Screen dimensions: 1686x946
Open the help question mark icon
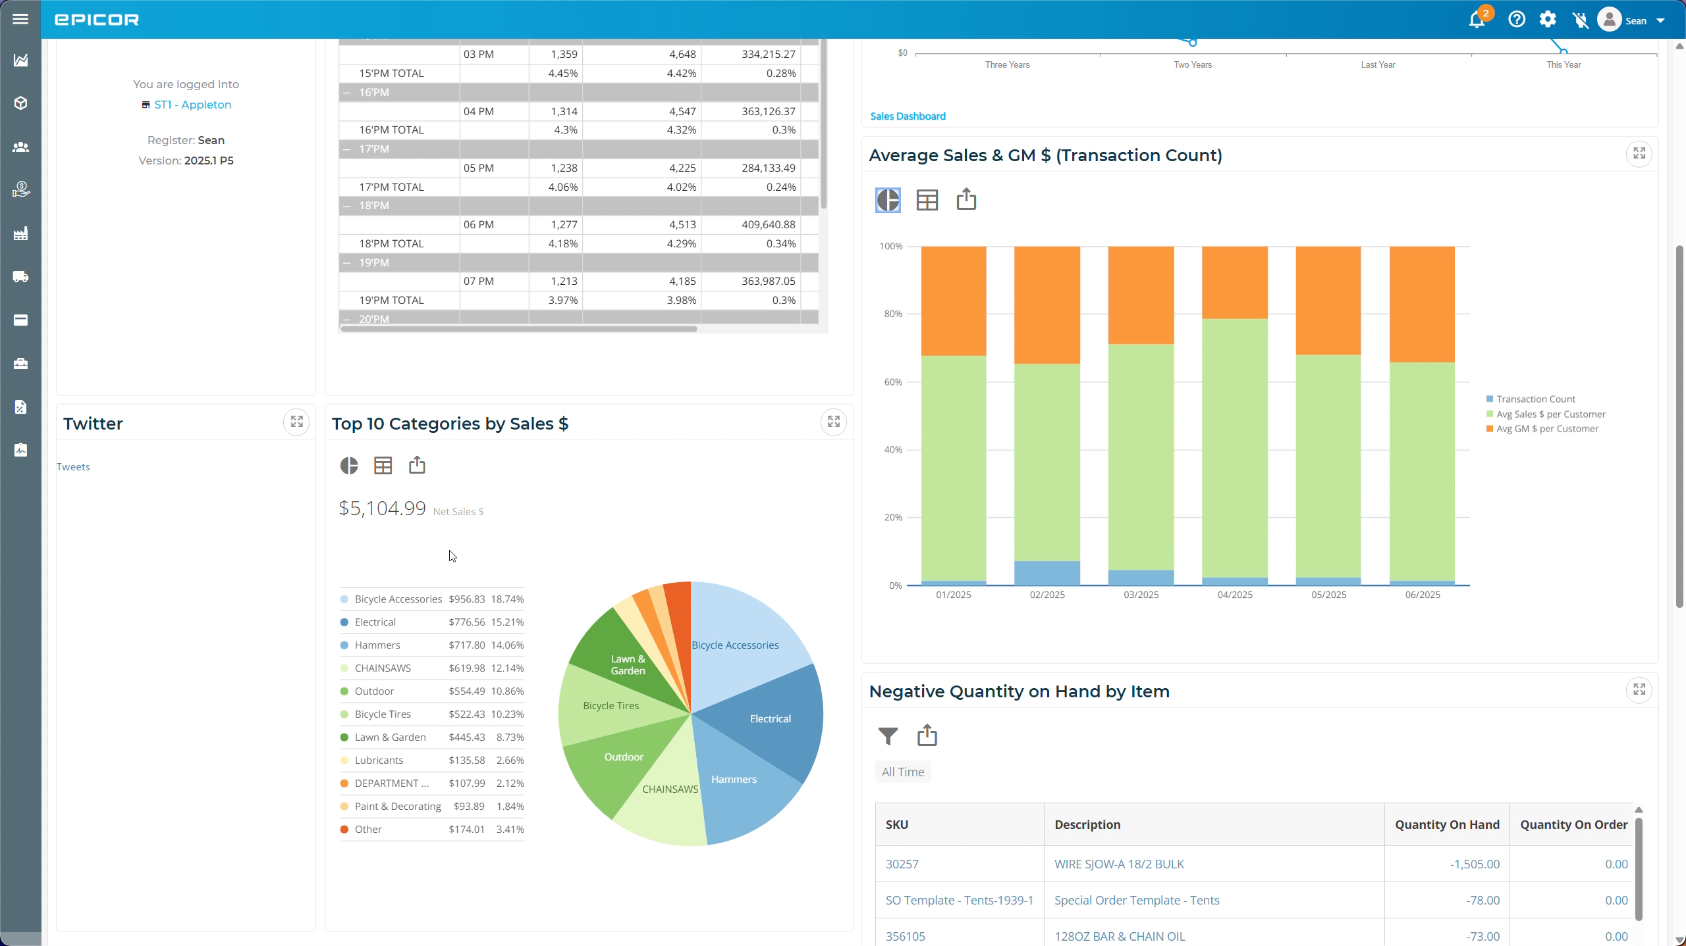pyautogui.click(x=1516, y=19)
